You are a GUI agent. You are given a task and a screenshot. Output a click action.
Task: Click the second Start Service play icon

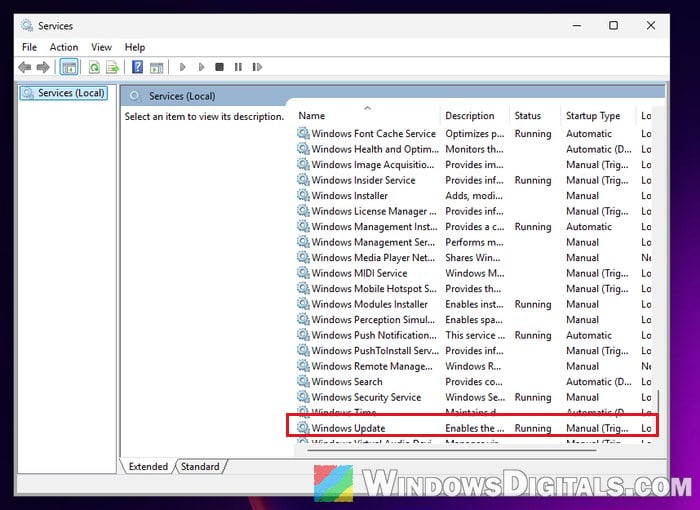click(x=201, y=67)
